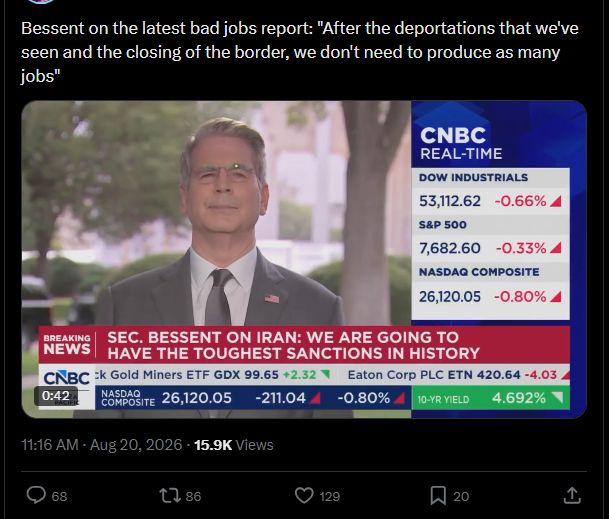Play the embedded CNBC video
Viewport: 609px width, 519px height.
pyautogui.click(x=304, y=260)
